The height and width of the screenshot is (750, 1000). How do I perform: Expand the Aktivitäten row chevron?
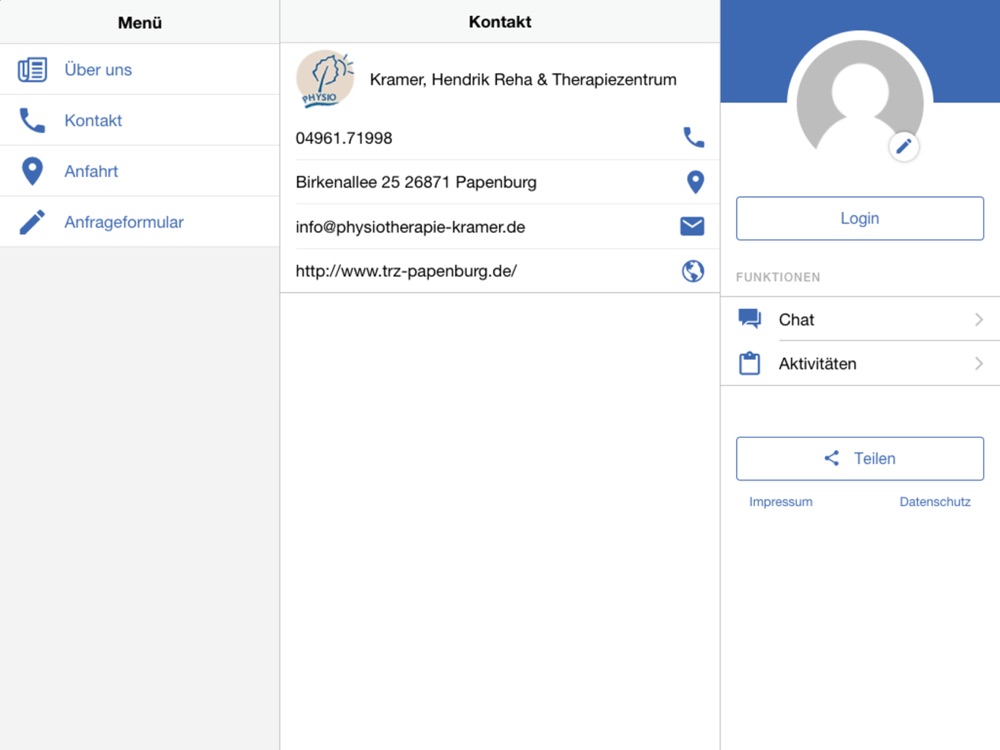(x=979, y=364)
